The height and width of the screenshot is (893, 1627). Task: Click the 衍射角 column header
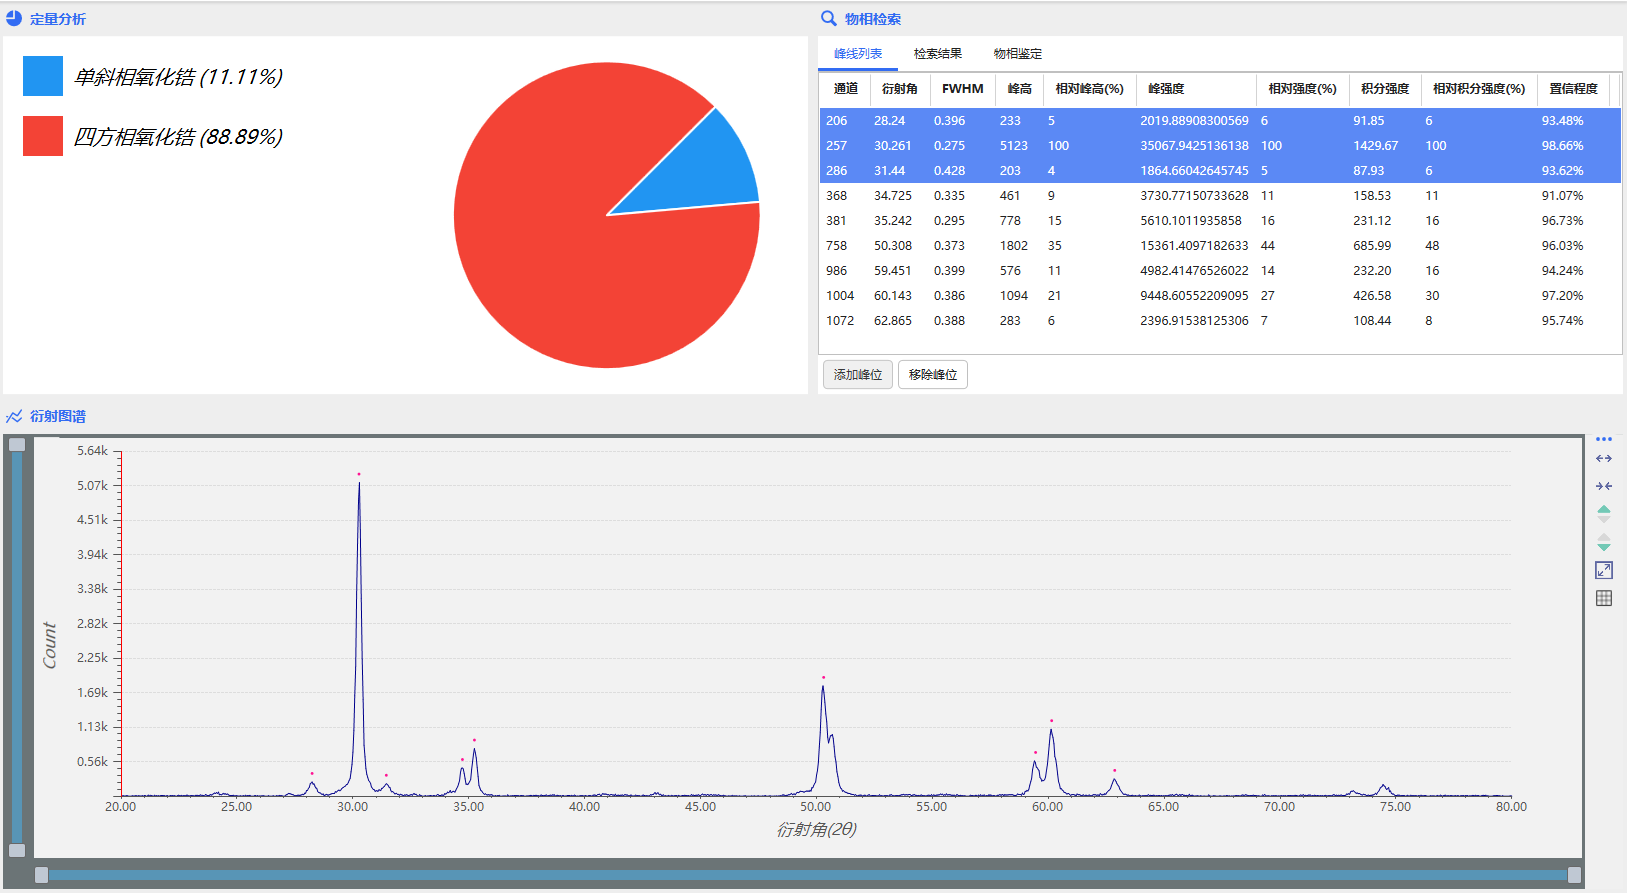click(x=899, y=89)
